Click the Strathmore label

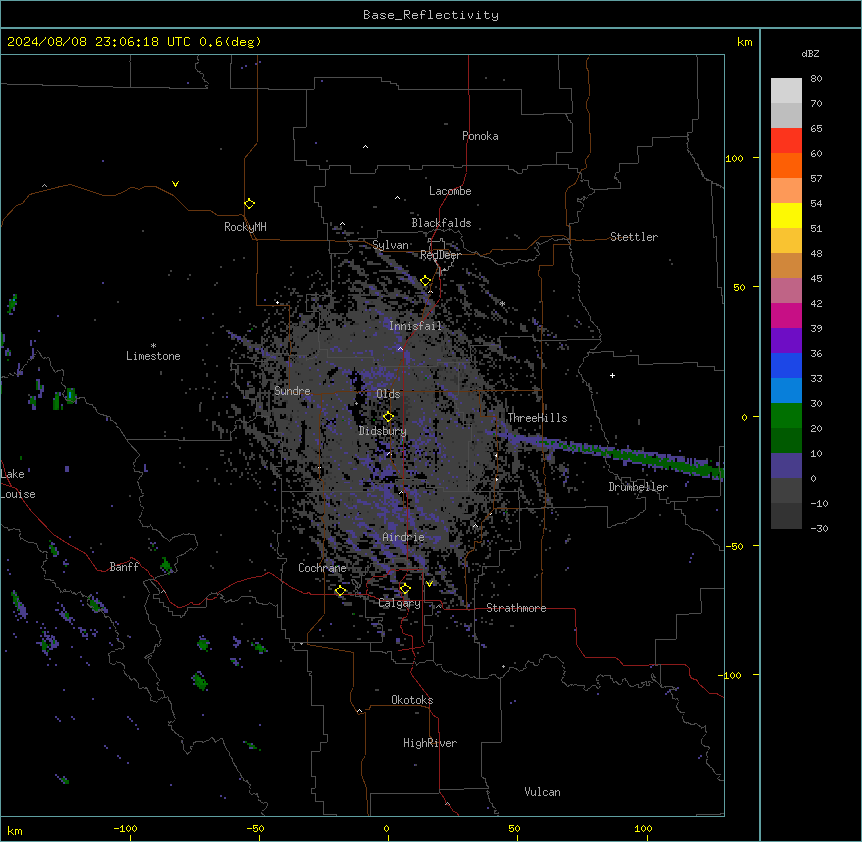pyautogui.click(x=516, y=608)
